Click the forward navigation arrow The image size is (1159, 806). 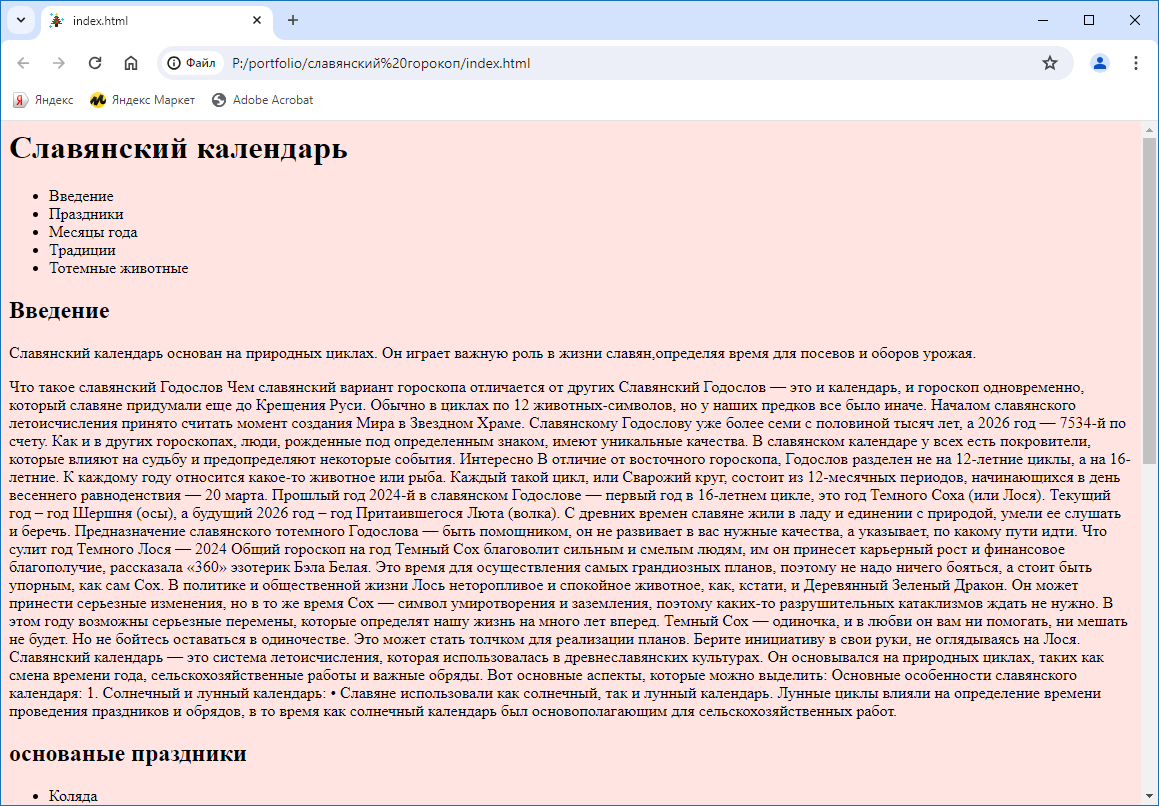coord(59,63)
